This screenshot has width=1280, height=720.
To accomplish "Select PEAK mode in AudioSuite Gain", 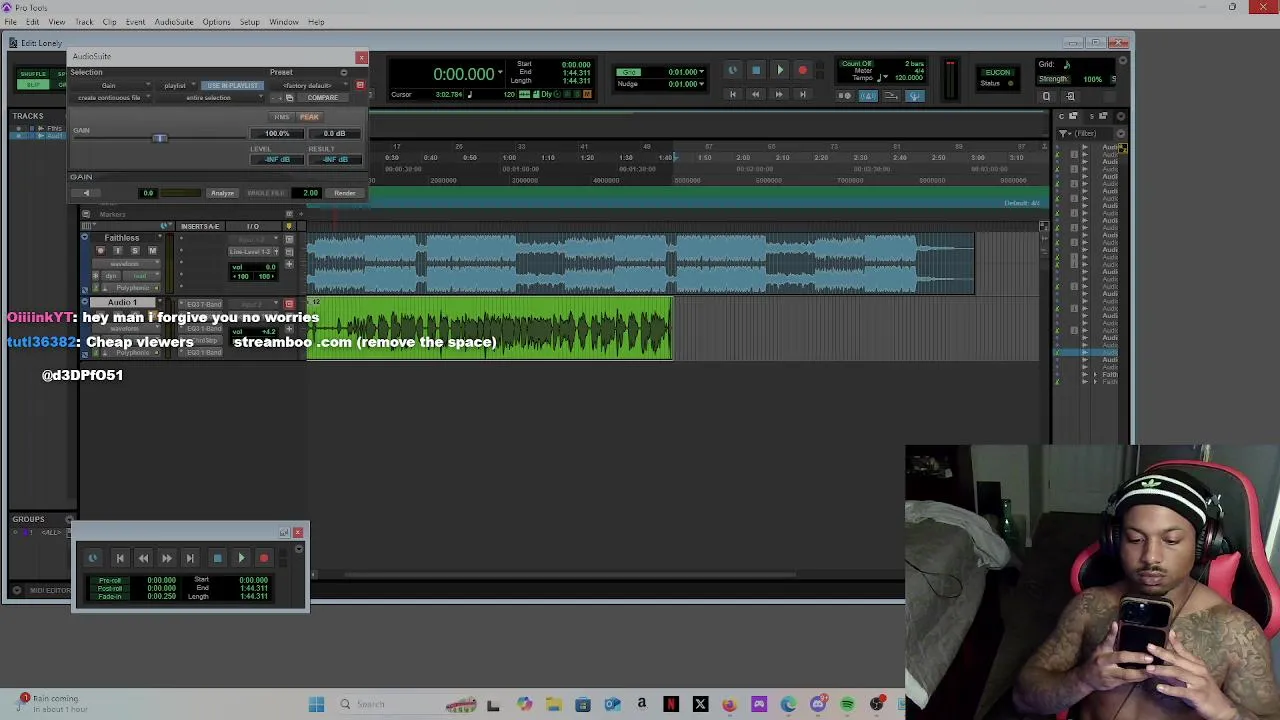I will (x=309, y=117).
